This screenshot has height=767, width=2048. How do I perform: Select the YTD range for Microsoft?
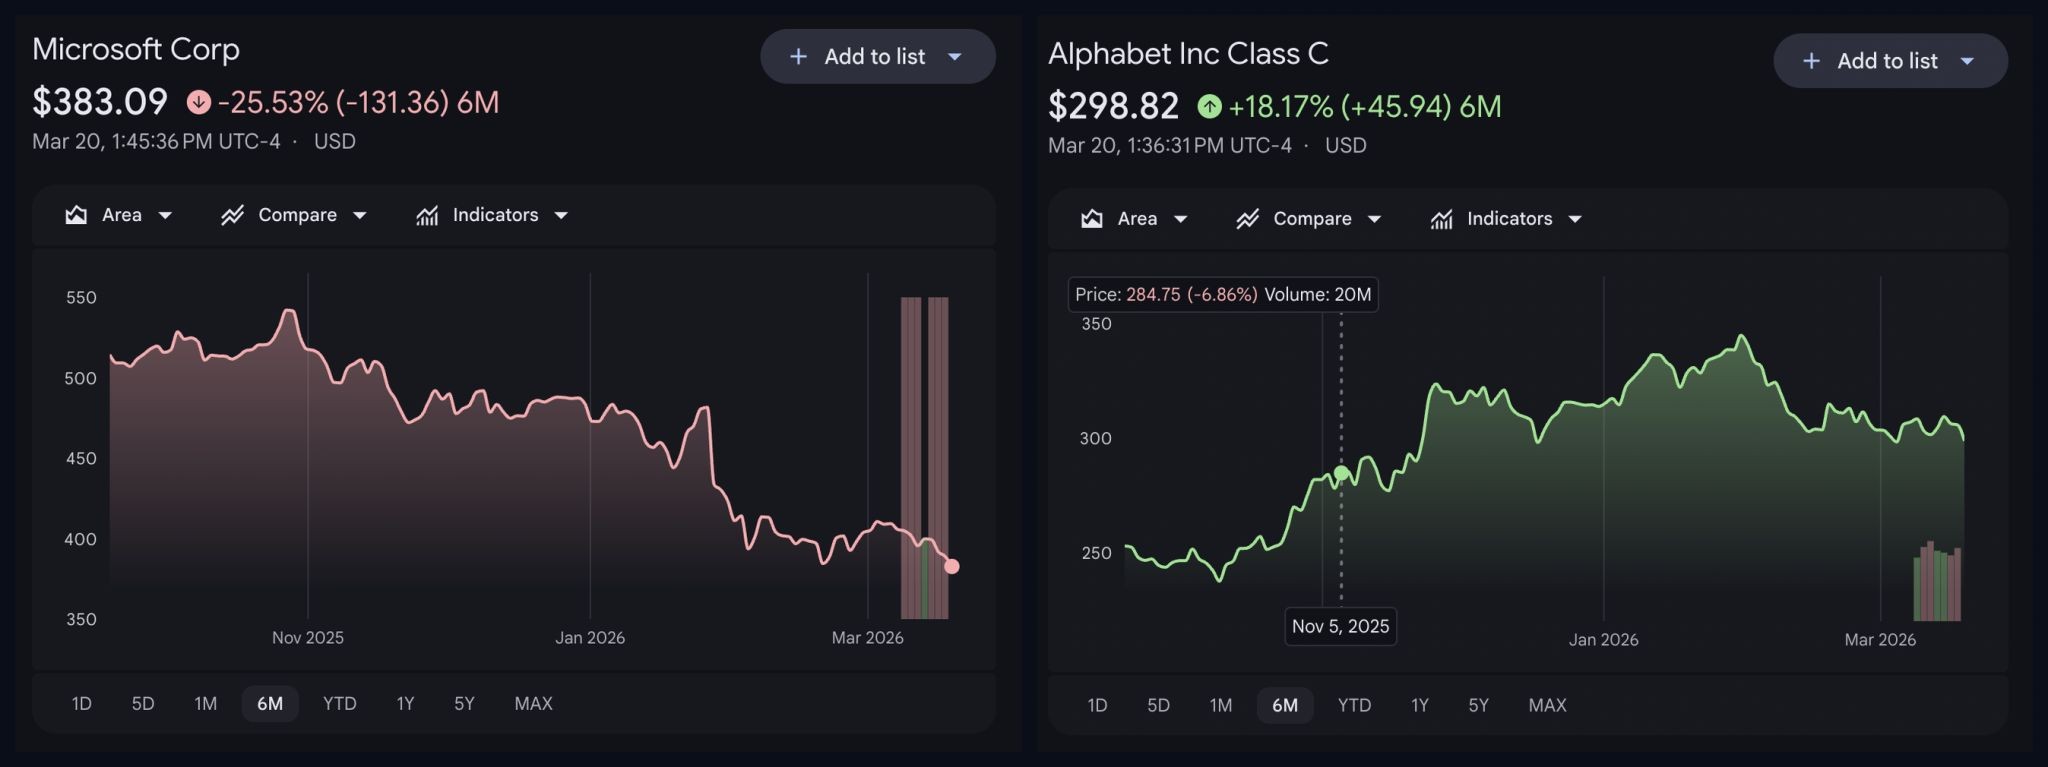(340, 704)
